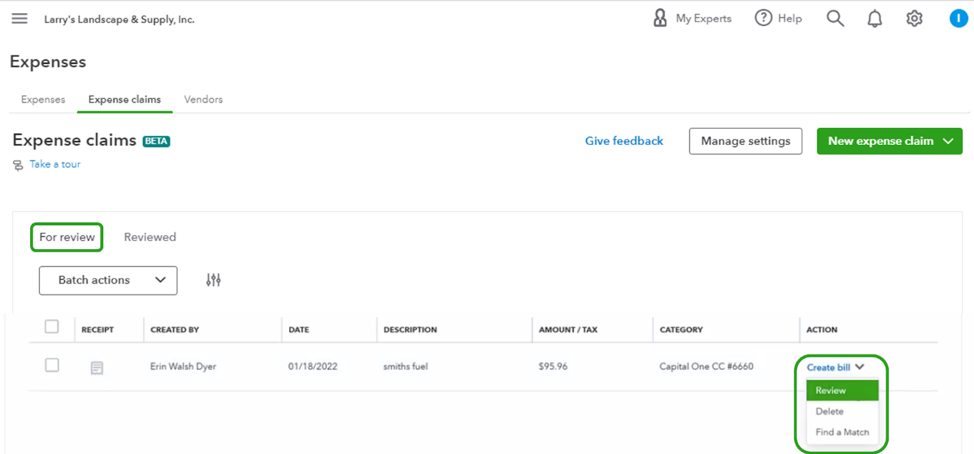View receipt icon for smiths fuel claim
This screenshot has width=974, height=454.
pyautogui.click(x=97, y=368)
